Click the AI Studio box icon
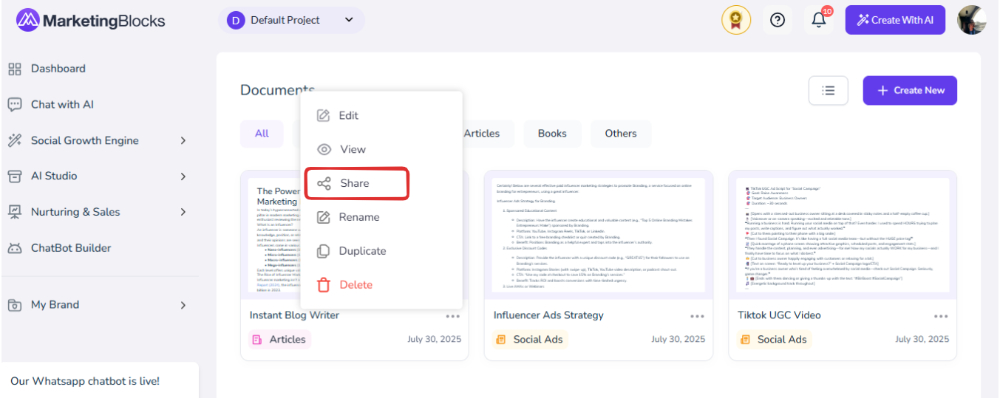The width and height of the screenshot is (1000, 398). click(15, 176)
